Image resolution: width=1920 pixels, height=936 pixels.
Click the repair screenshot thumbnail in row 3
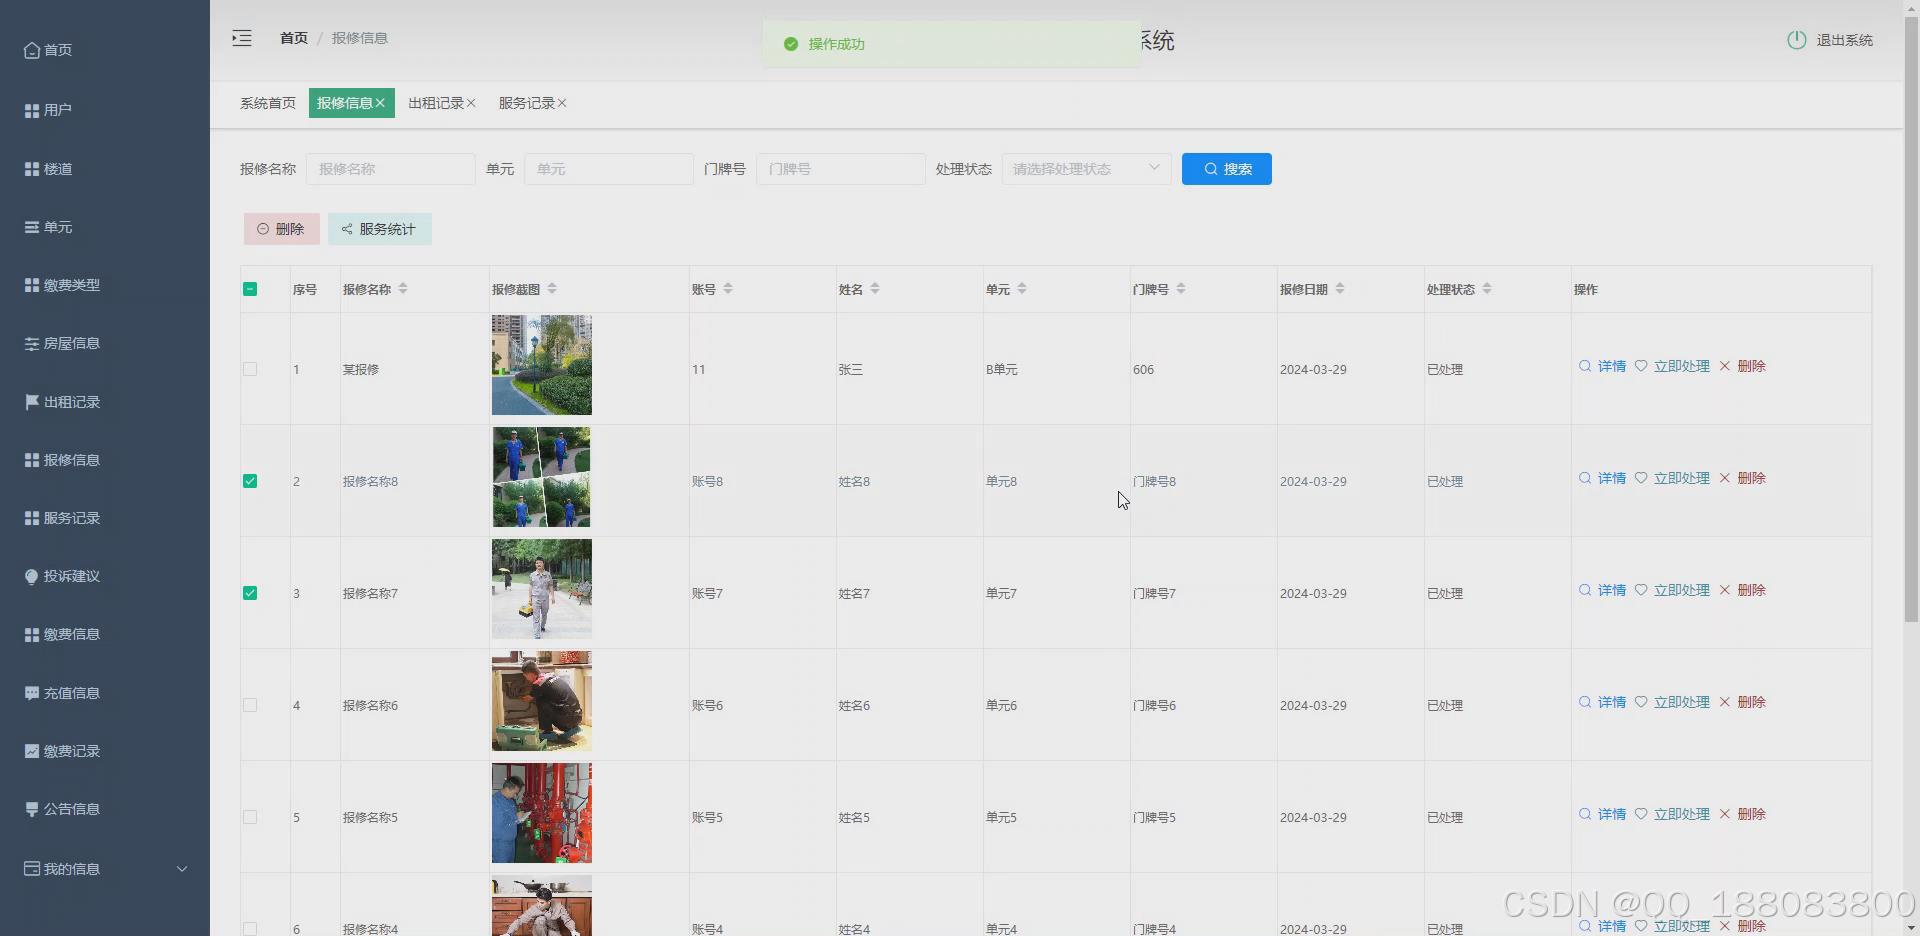tap(540, 589)
